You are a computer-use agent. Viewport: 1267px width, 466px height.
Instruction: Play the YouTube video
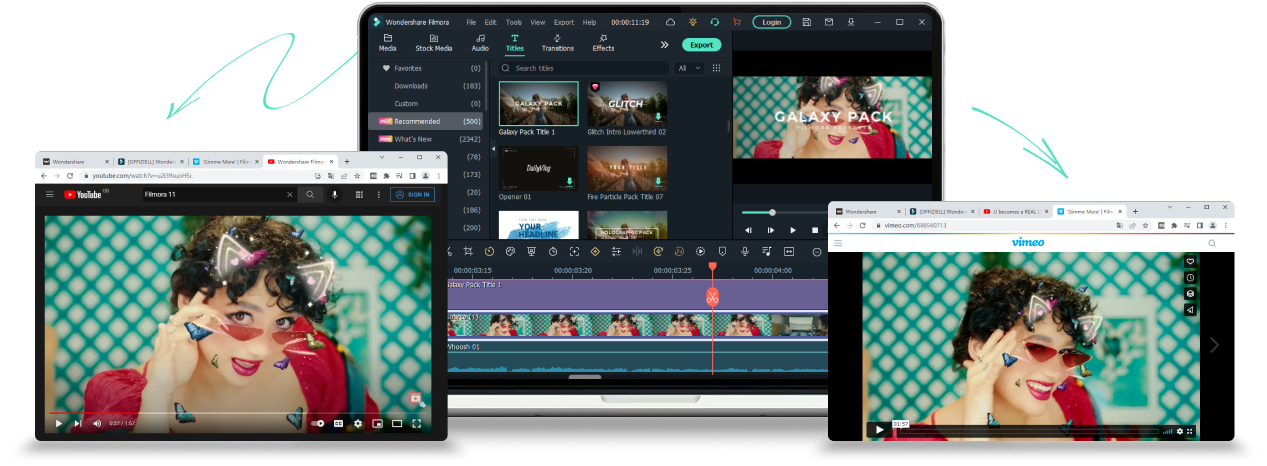point(58,424)
